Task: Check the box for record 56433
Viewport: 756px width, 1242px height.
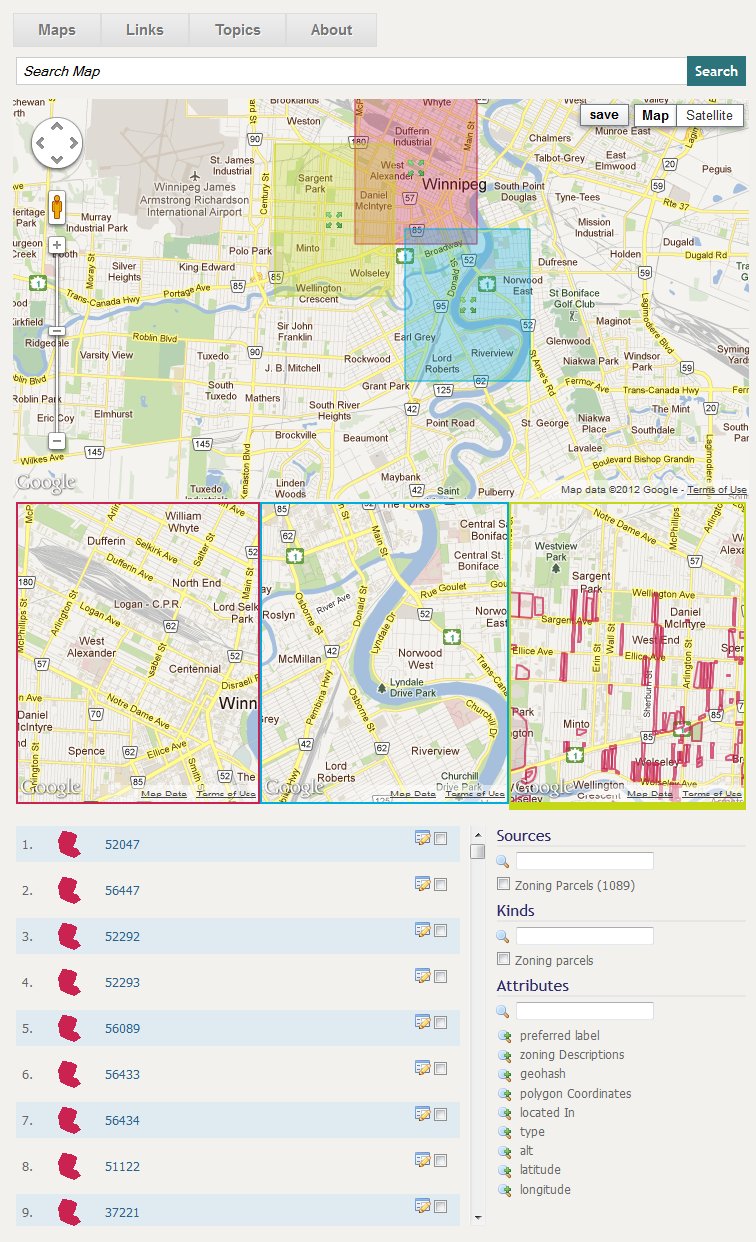Action: click(441, 1069)
